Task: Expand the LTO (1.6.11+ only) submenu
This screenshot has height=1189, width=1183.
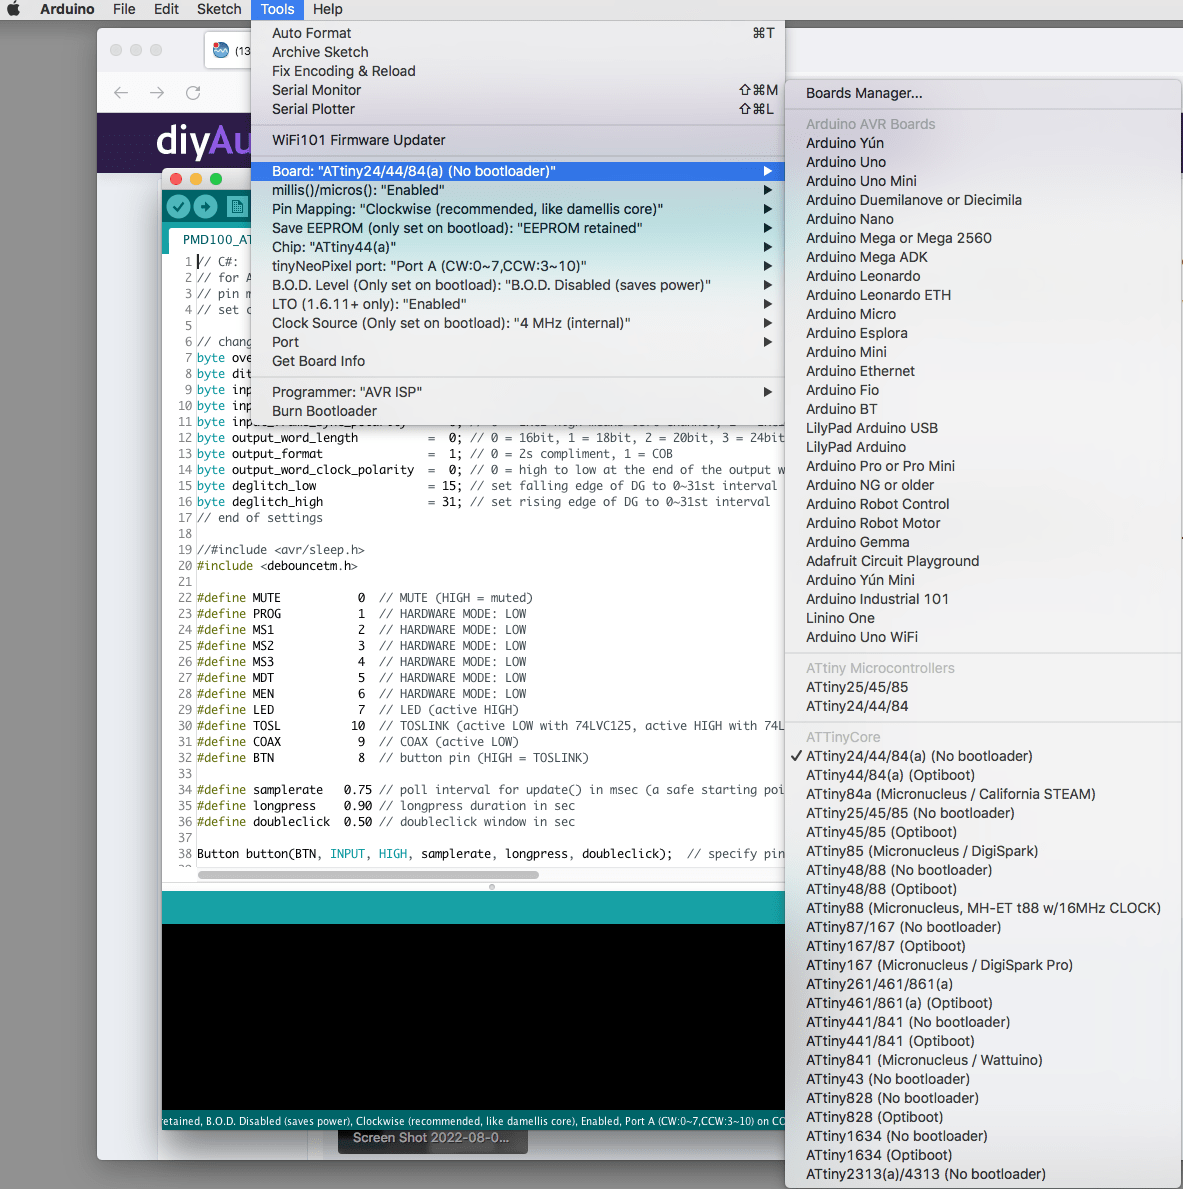Action: pos(518,304)
